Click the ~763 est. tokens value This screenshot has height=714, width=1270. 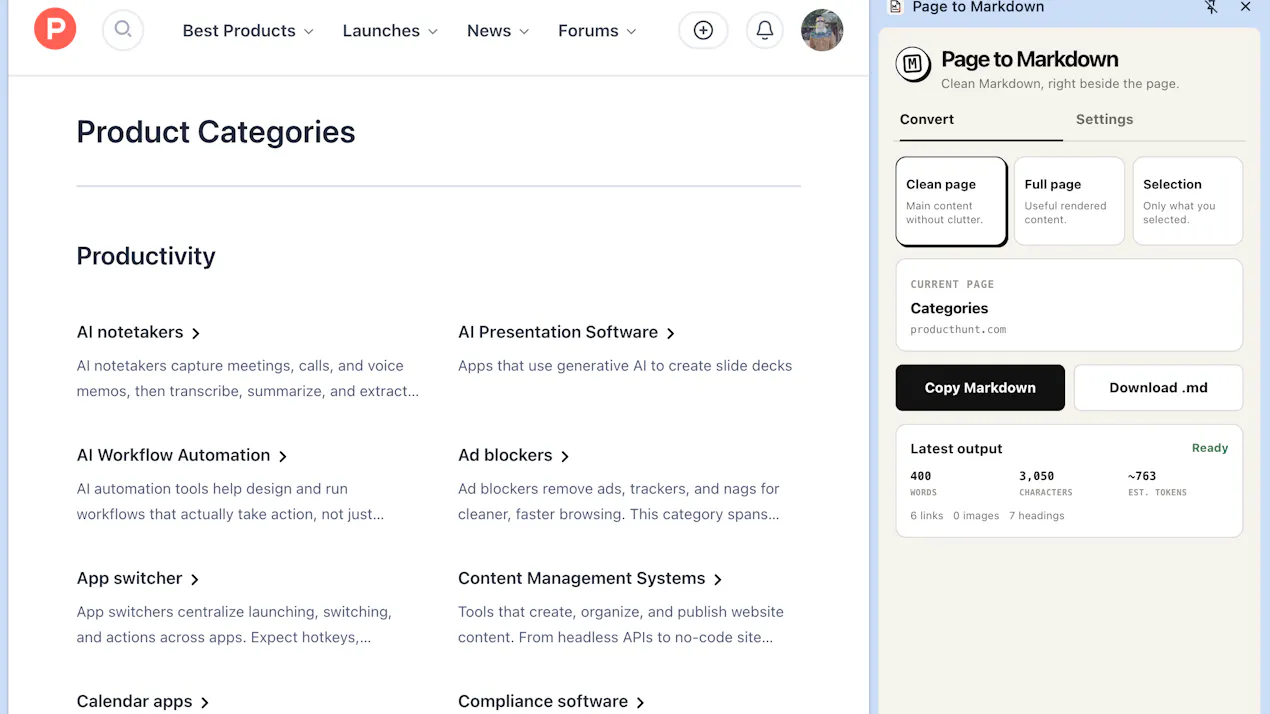pyautogui.click(x=1142, y=476)
